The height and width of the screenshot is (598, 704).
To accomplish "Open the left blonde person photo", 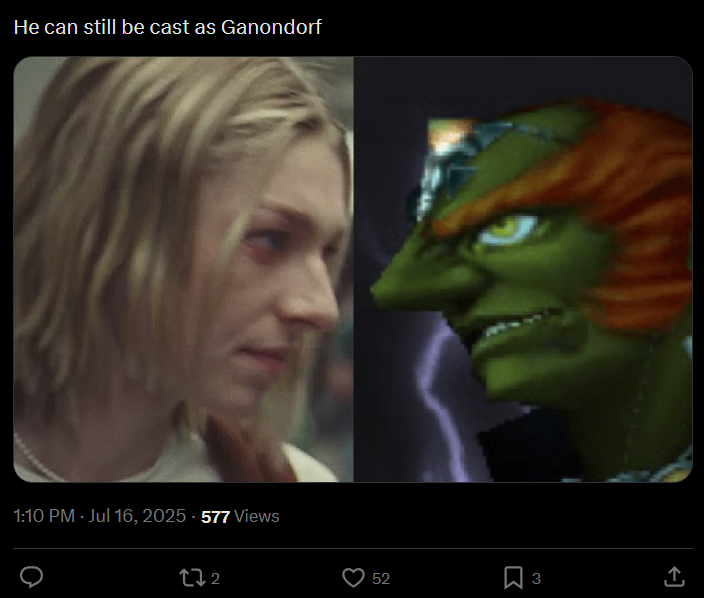I will pyautogui.click(x=183, y=269).
